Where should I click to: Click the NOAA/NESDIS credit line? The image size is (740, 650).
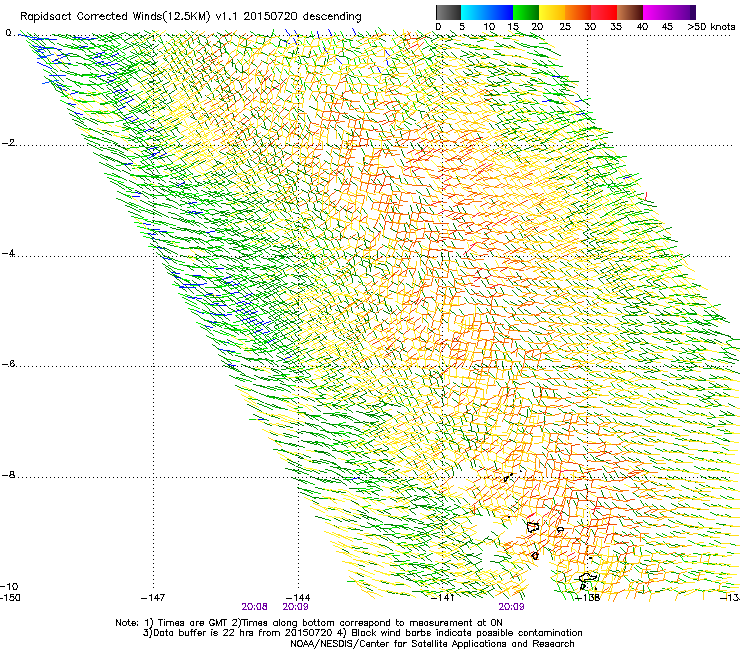tap(432, 644)
